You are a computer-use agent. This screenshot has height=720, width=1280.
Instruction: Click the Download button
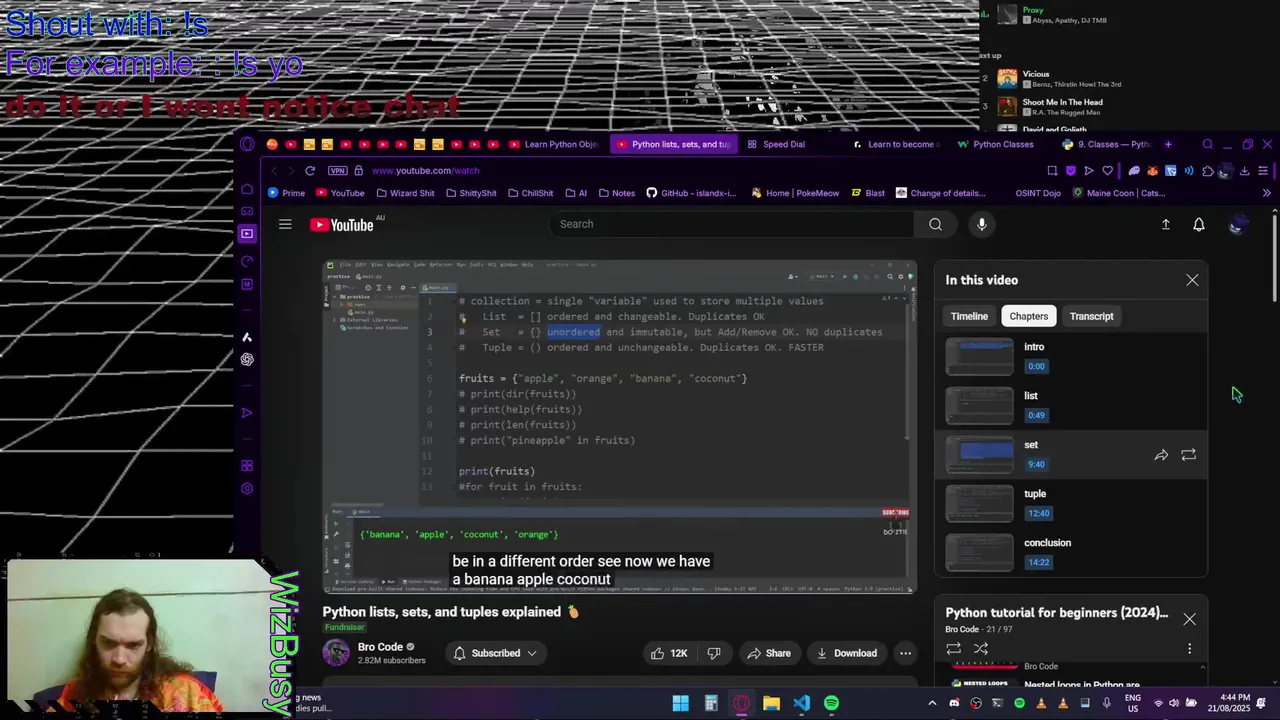[x=846, y=653]
